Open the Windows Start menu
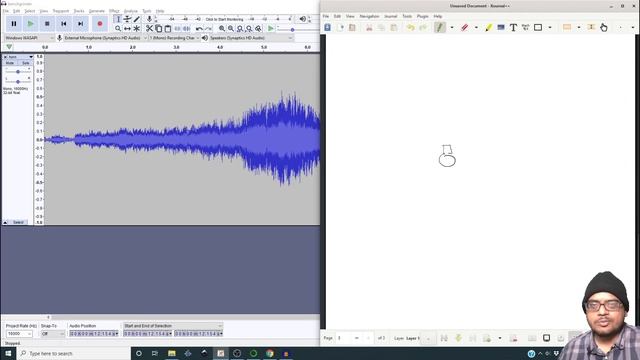This screenshot has width=640, height=360. [8, 353]
